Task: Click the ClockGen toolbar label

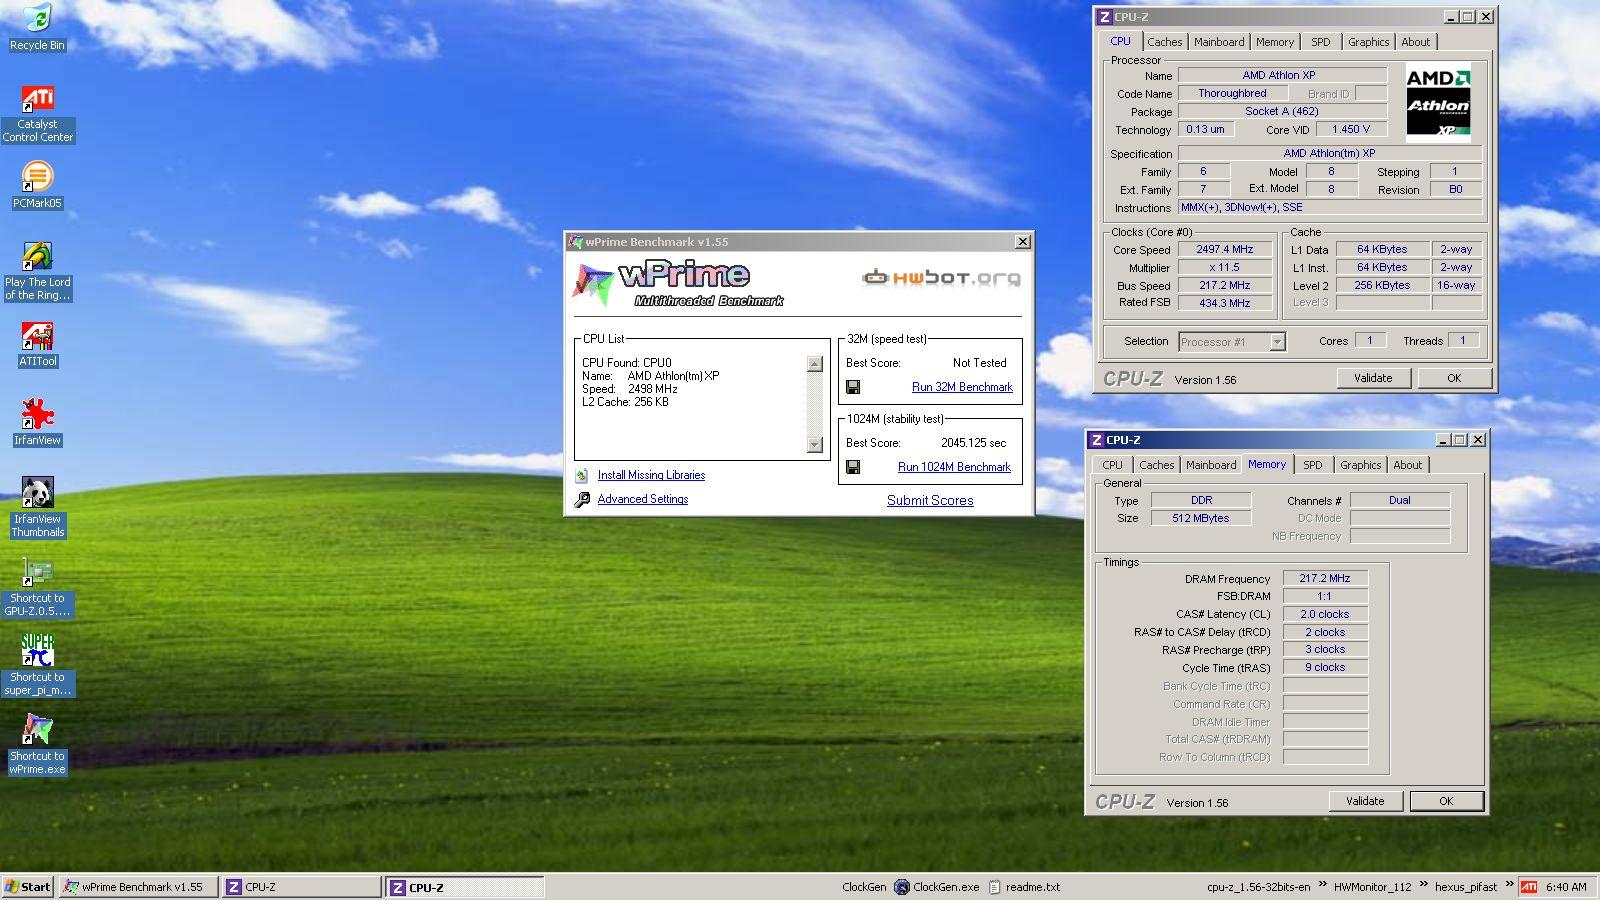Action: click(864, 887)
